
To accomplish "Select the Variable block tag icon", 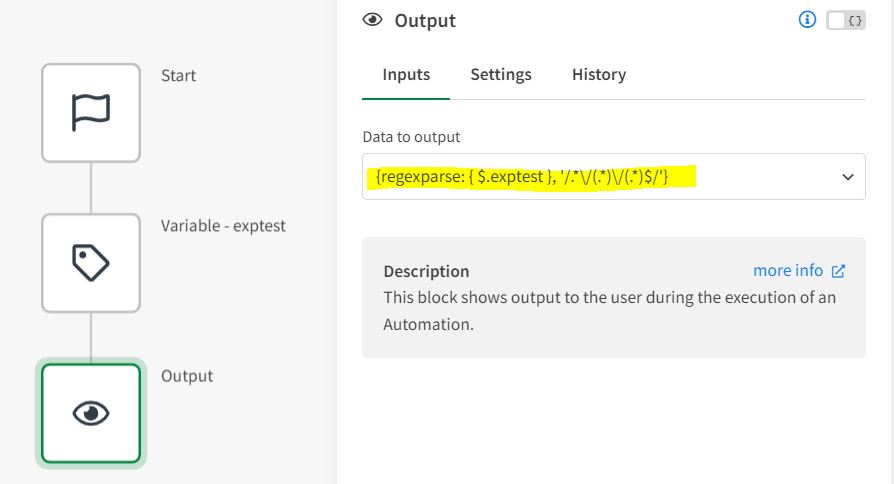I will click(91, 263).
